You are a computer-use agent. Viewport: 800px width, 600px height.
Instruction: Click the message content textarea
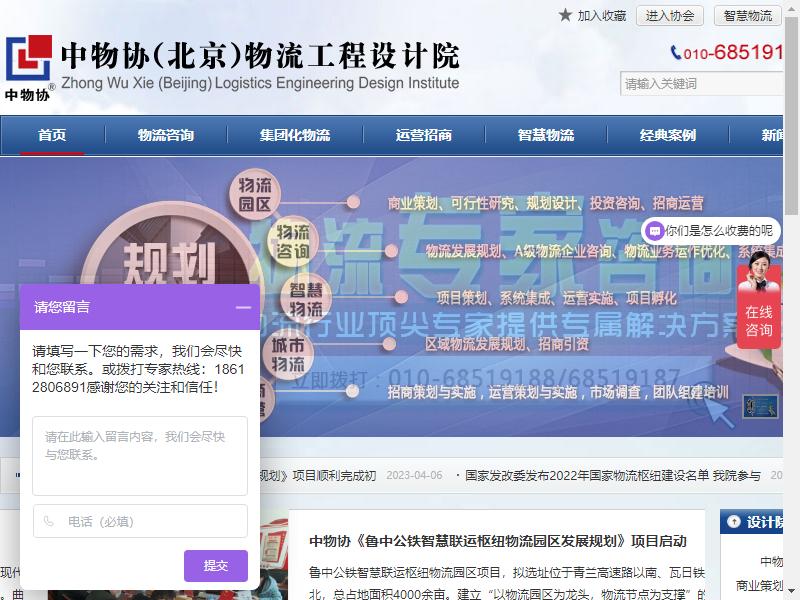click(140, 456)
